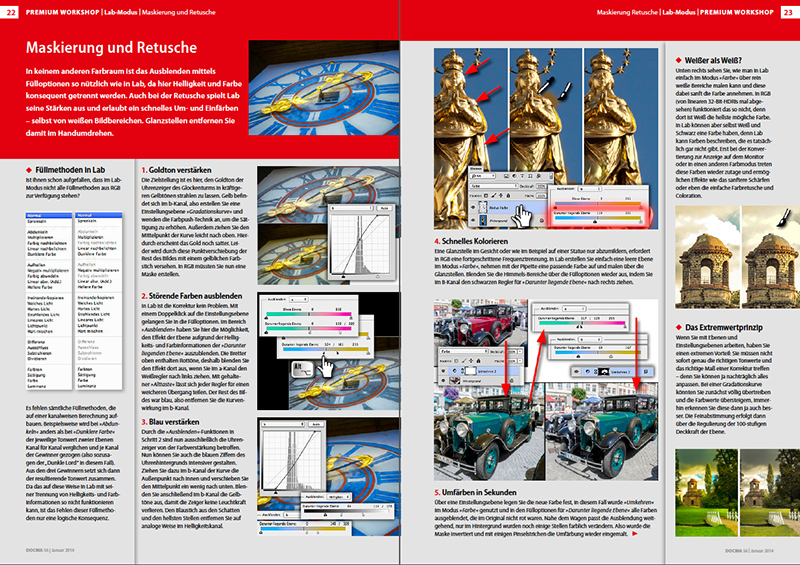Click heading 2. Störende Farben ausblenden
The image size is (800, 565).
(192, 296)
